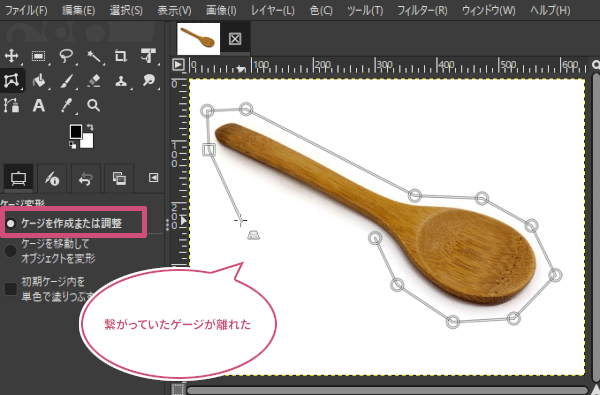Click the white background color swatch
Image resolution: width=600 pixels, height=395 pixels.
click(x=88, y=142)
